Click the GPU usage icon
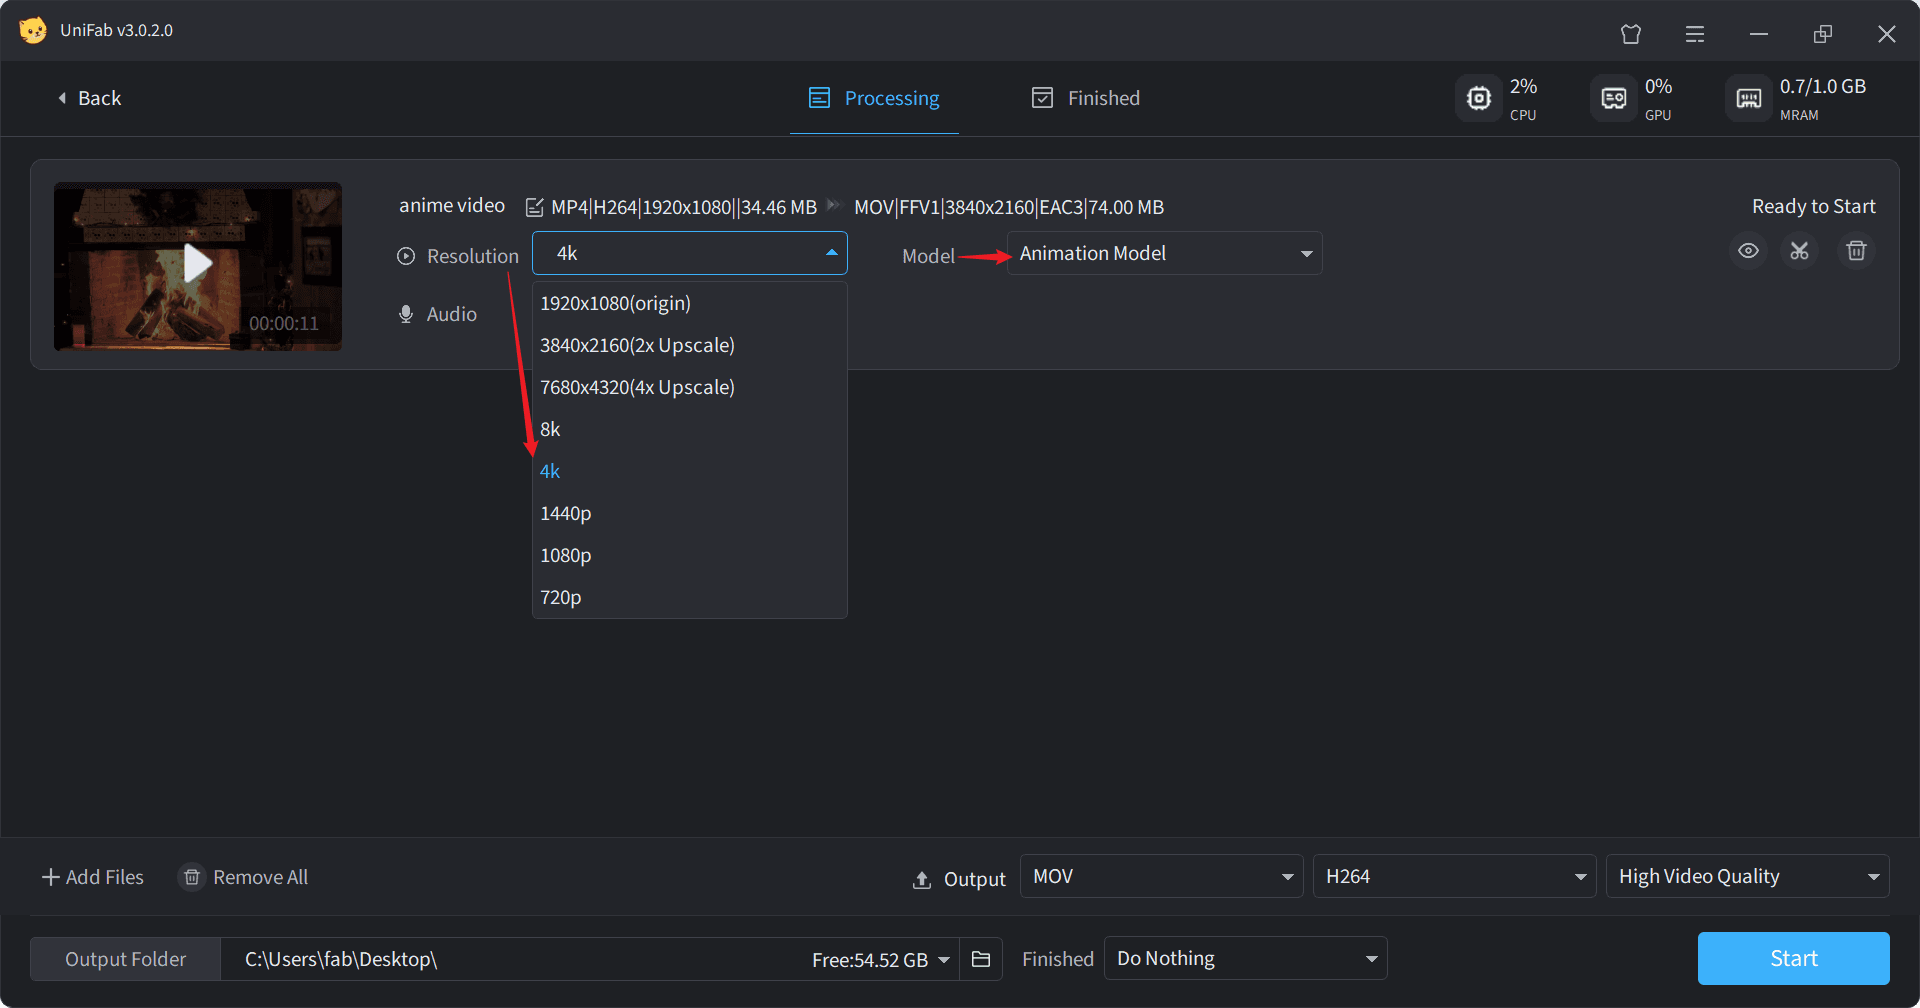The height and width of the screenshot is (1008, 1920). (1614, 98)
